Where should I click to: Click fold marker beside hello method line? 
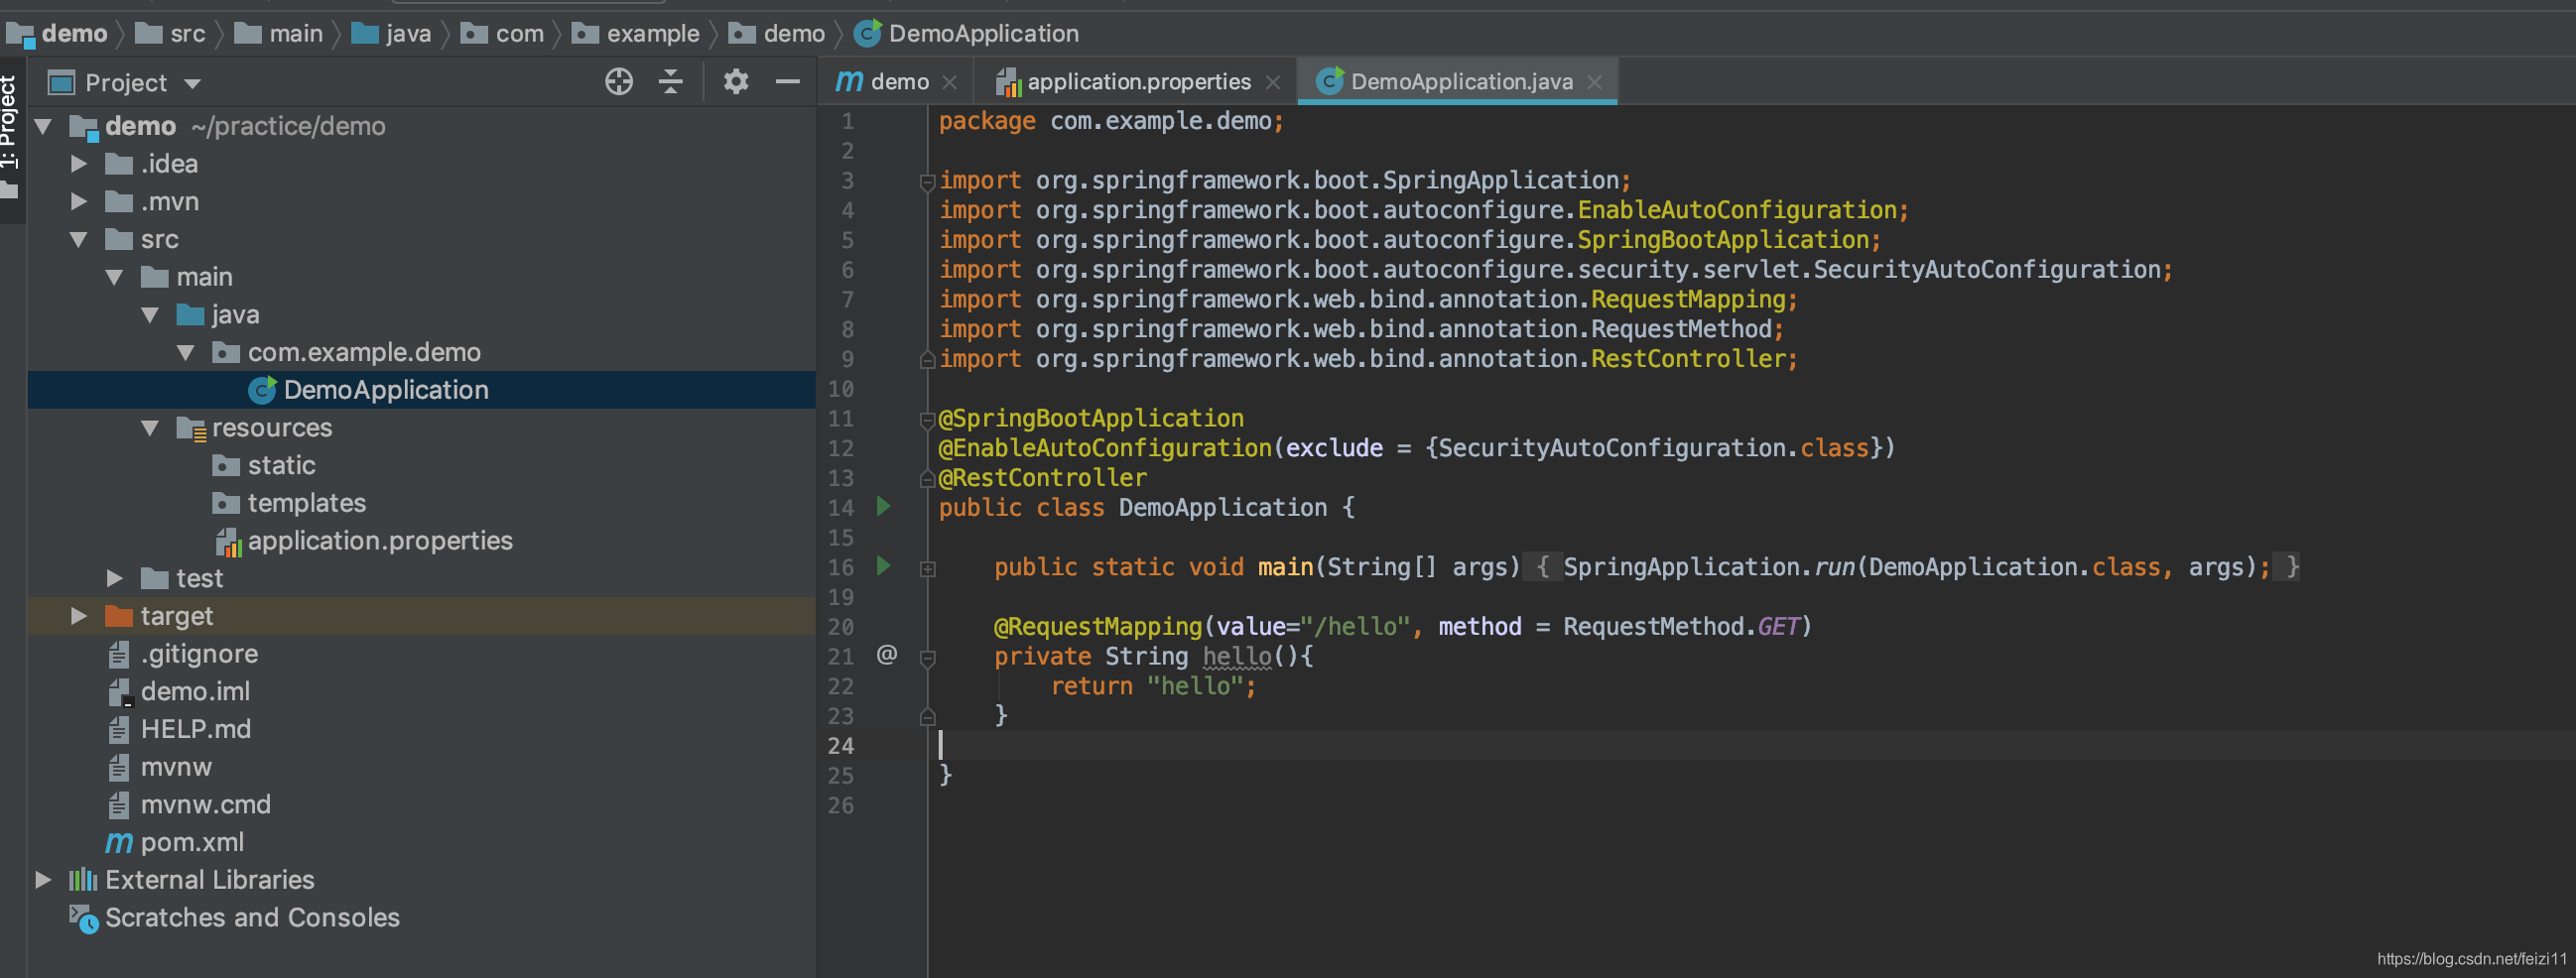[927, 657]
